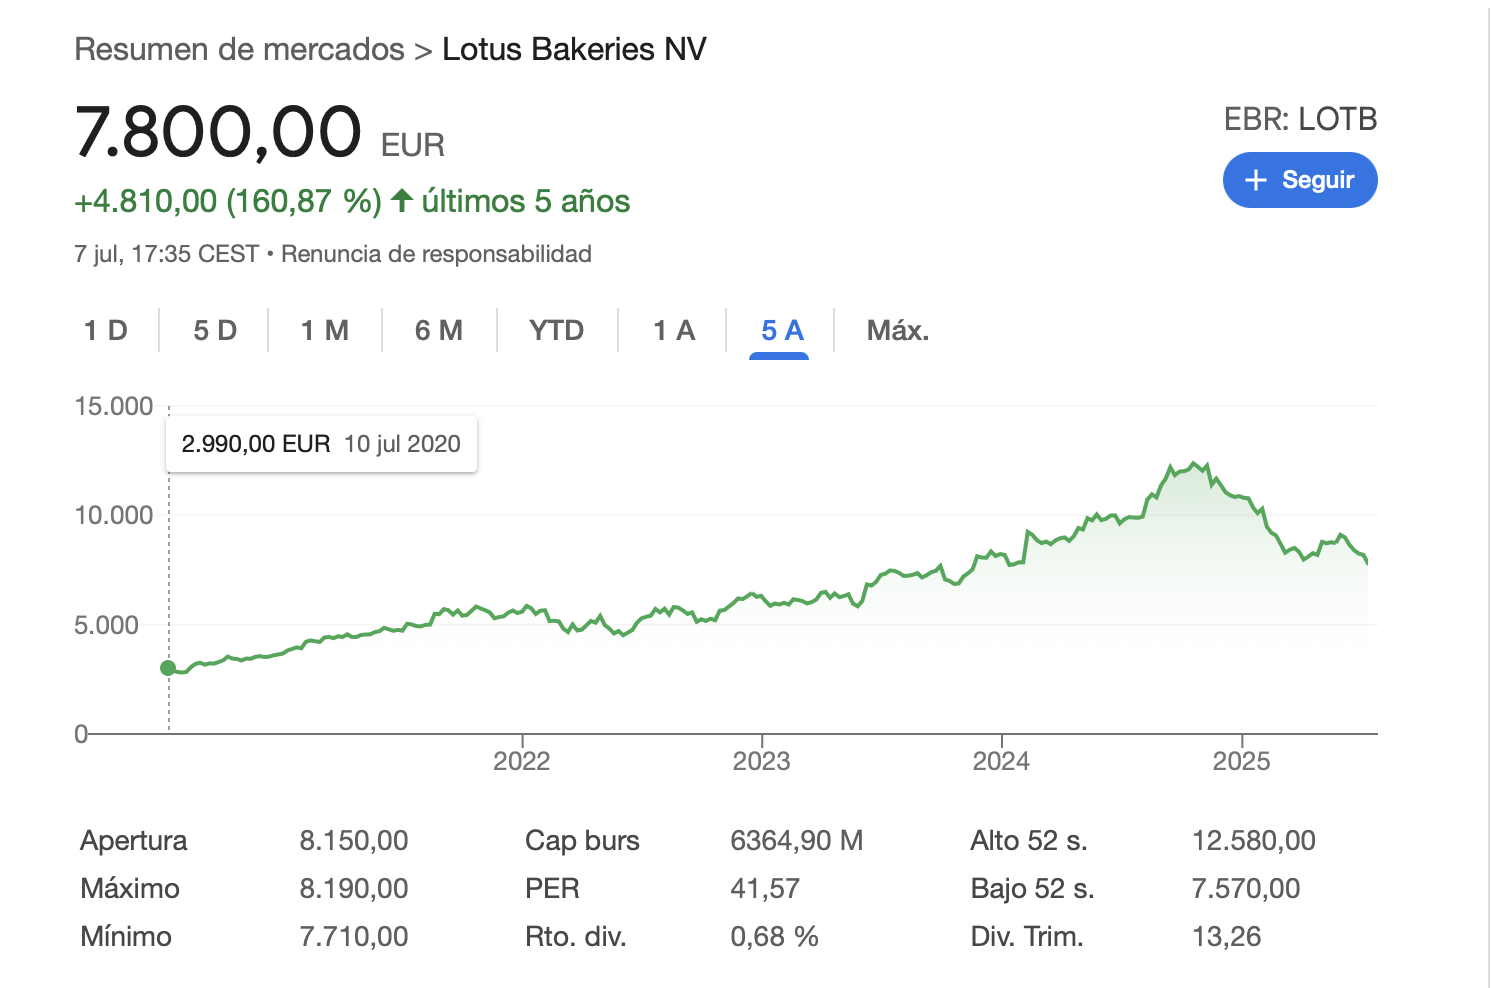Image resolution: width=1492 pixels, height=988 pixels.
Task: Switch to the 1 M range tab
Action: coord(325,331)
